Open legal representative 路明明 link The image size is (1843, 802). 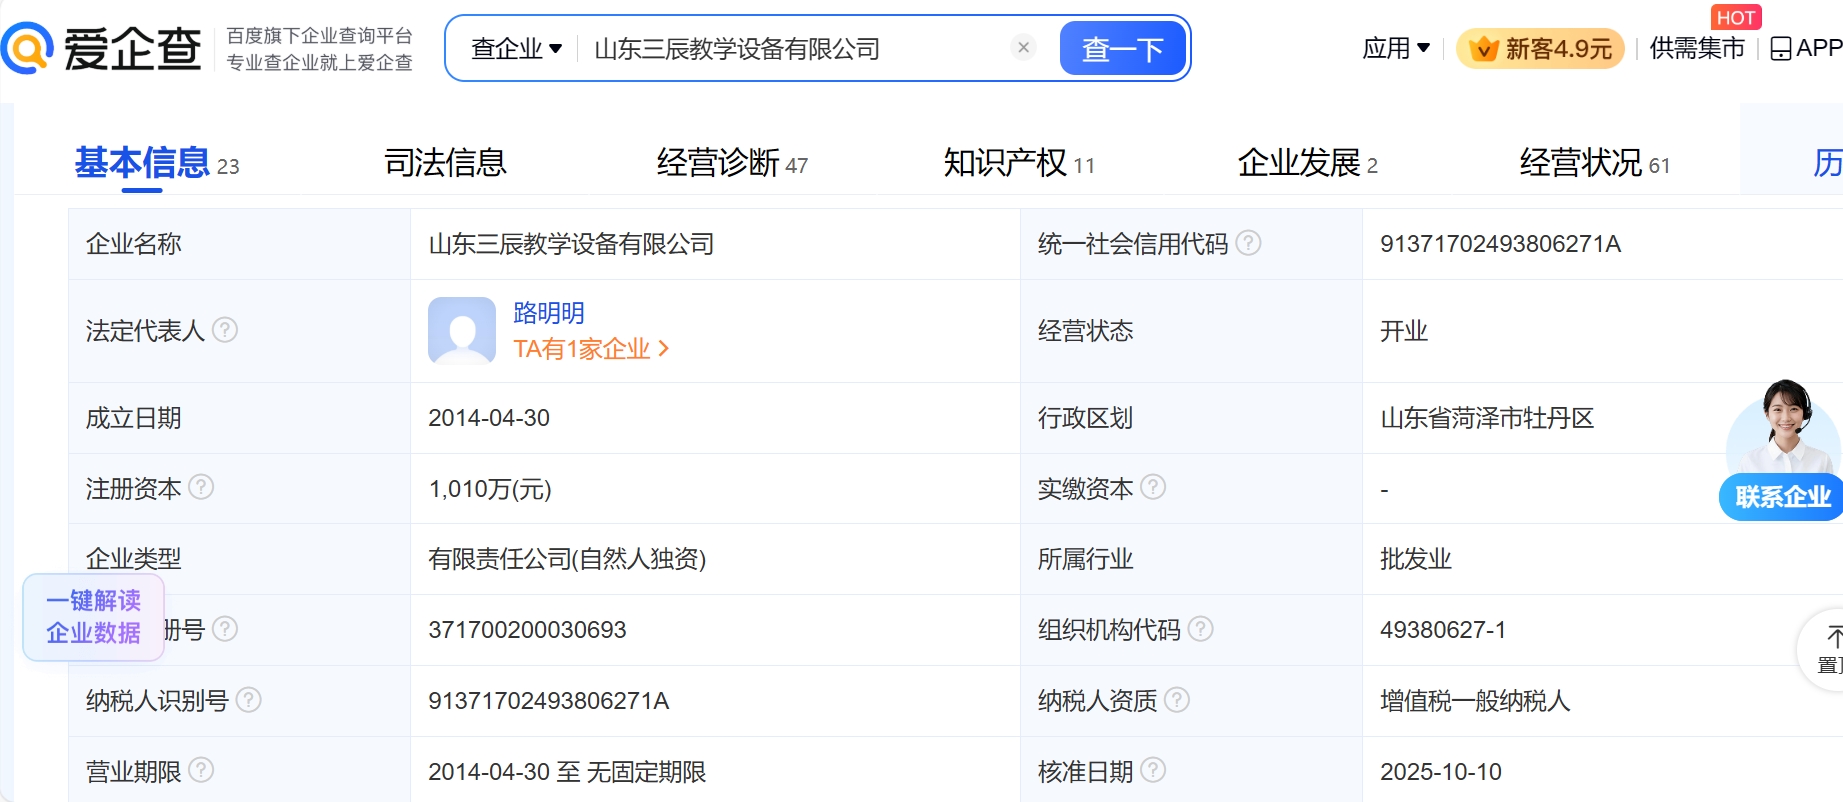pos(548,313)
